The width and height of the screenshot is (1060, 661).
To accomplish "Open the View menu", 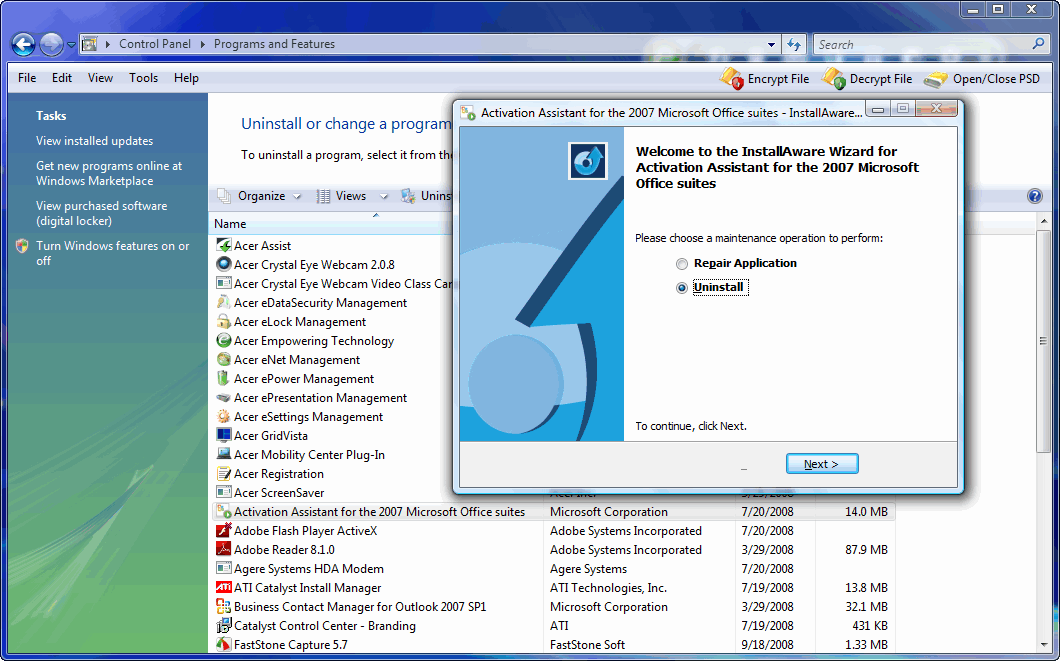I will (100, 78).
